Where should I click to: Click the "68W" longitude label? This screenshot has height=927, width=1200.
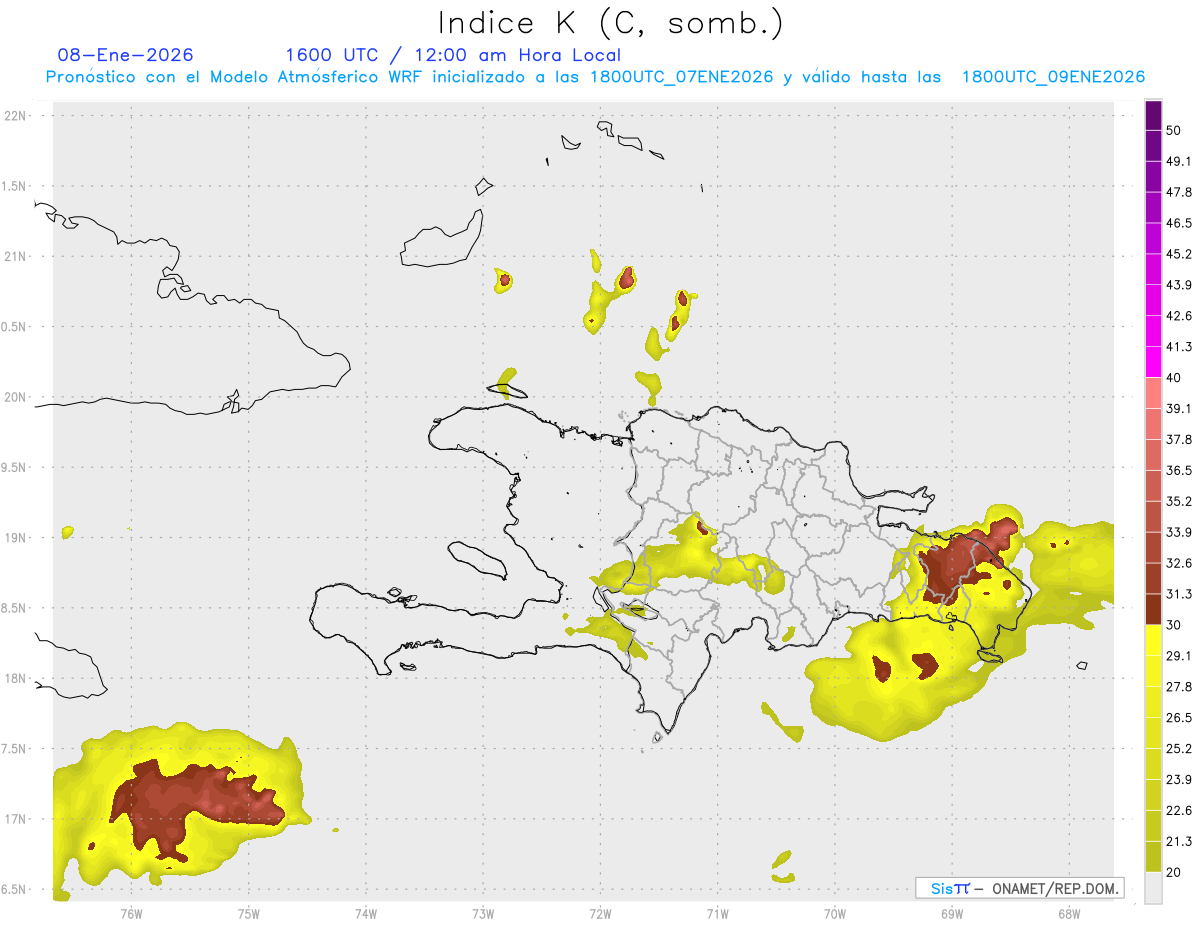(1068, 913)
